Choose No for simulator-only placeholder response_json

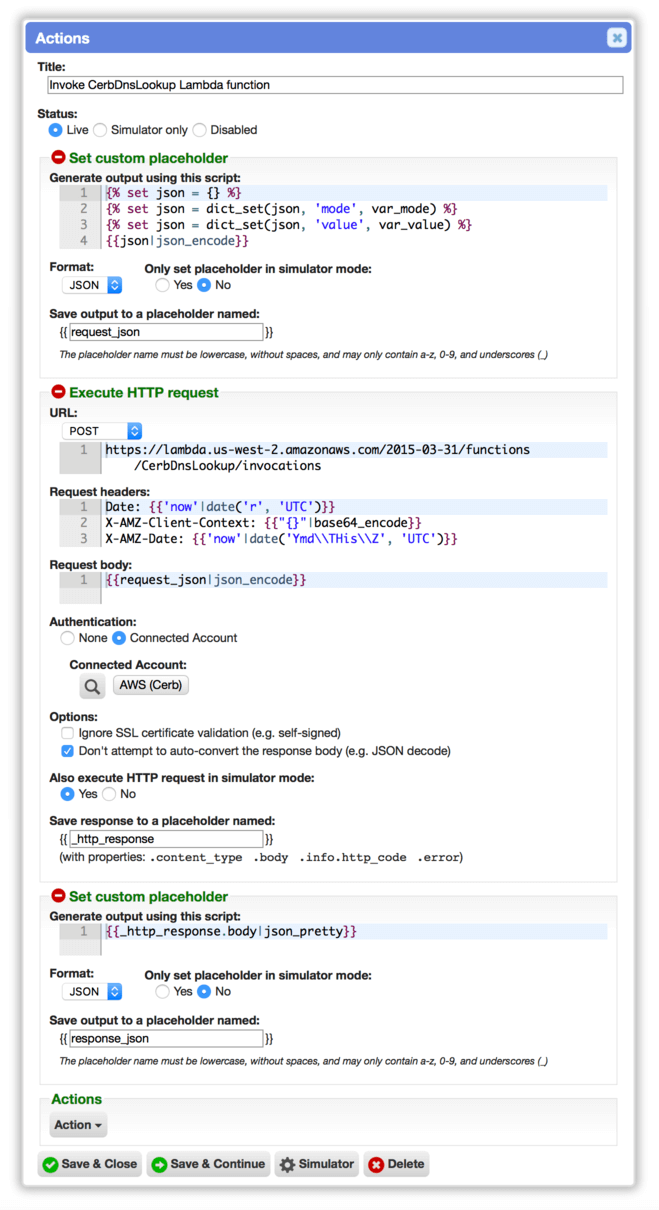tap(204, 991)
